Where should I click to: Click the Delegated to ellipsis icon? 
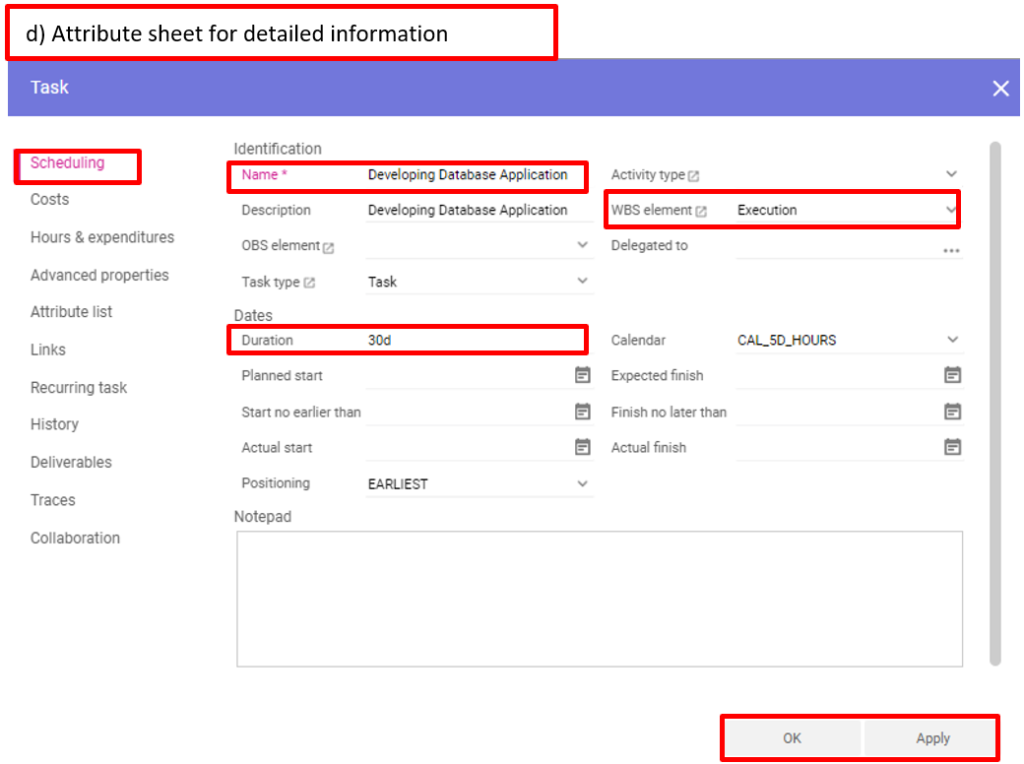click(x=951, y=250)
